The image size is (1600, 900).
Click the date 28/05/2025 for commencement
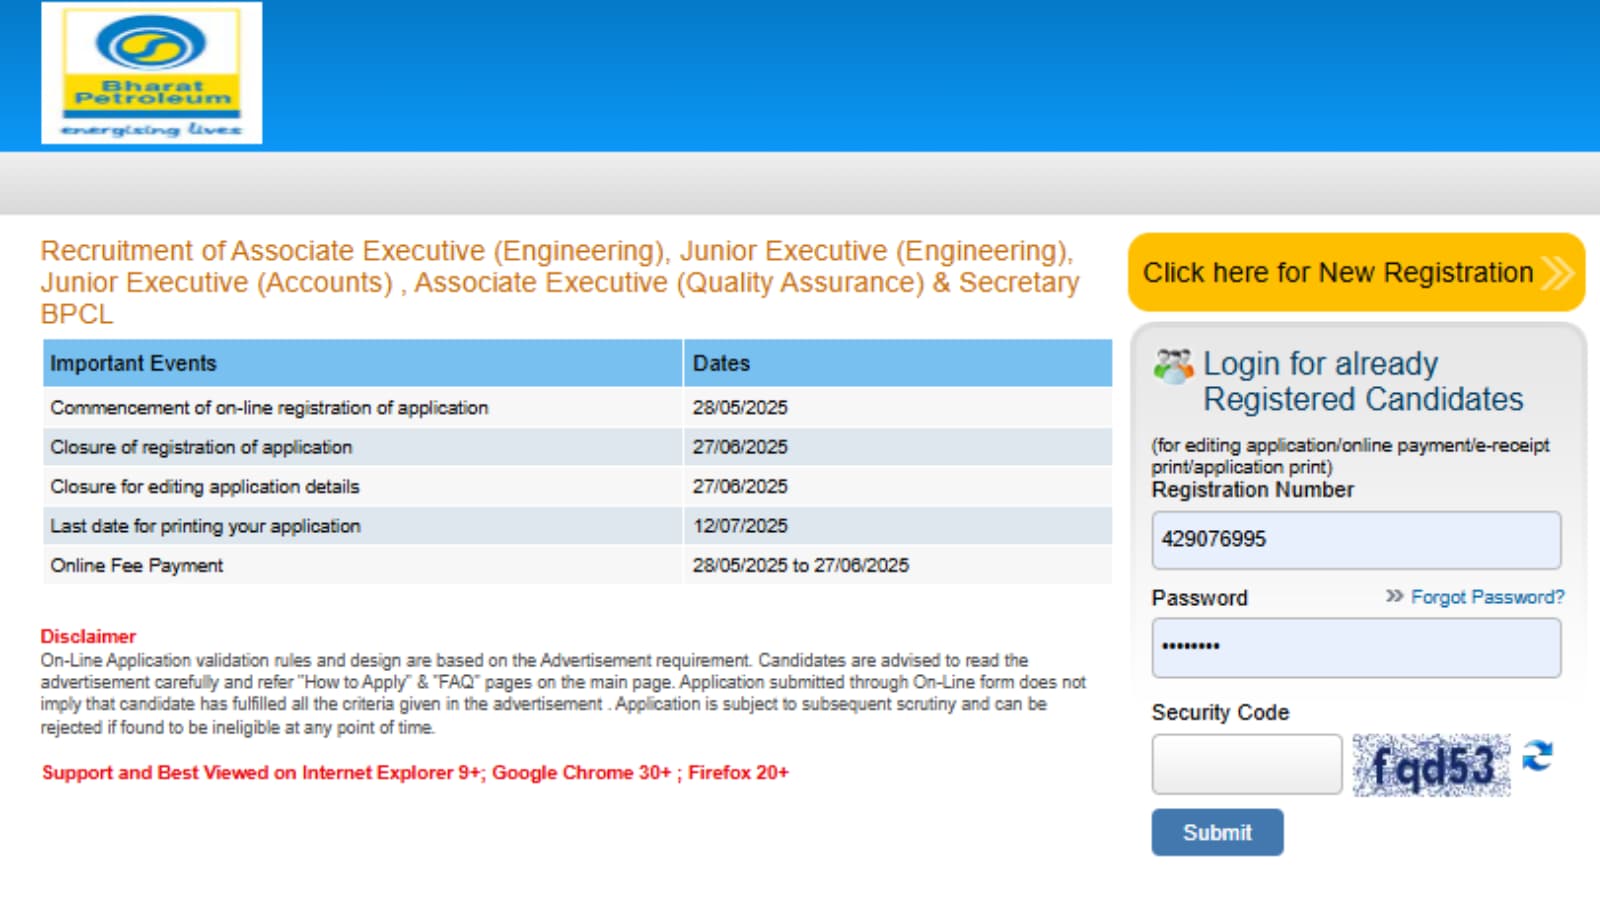click(x=740, y=408)
